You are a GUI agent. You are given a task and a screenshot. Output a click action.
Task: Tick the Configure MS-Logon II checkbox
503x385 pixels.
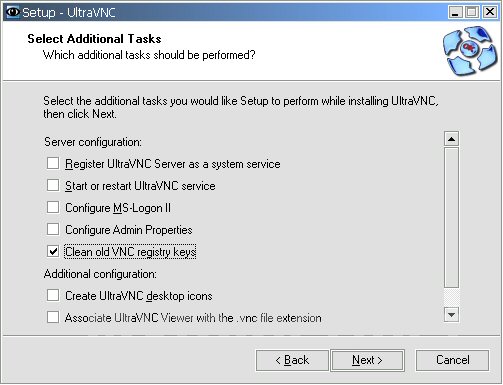[53, 207]
